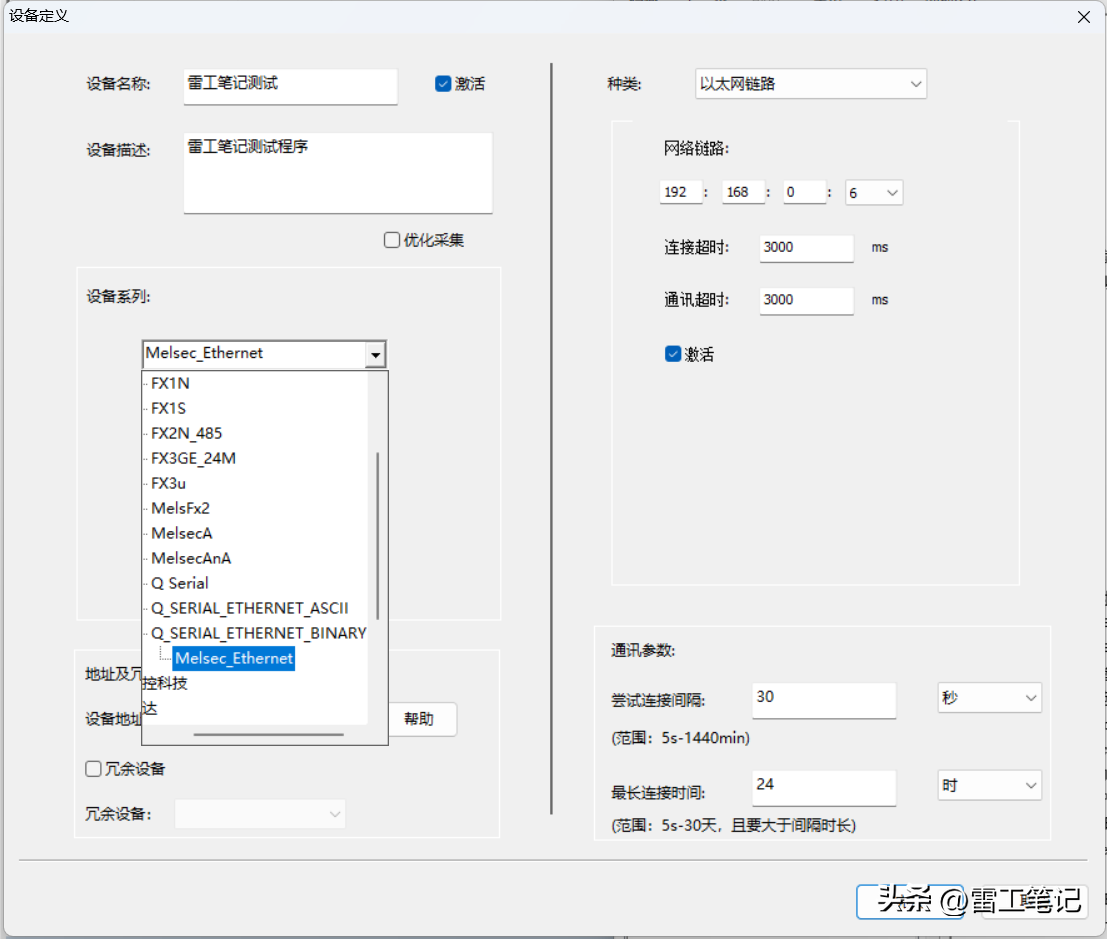Click the vertical scrollbar of device list
Image resolution: width=1107 pixels, height=939 pixels.
(377, 535)
